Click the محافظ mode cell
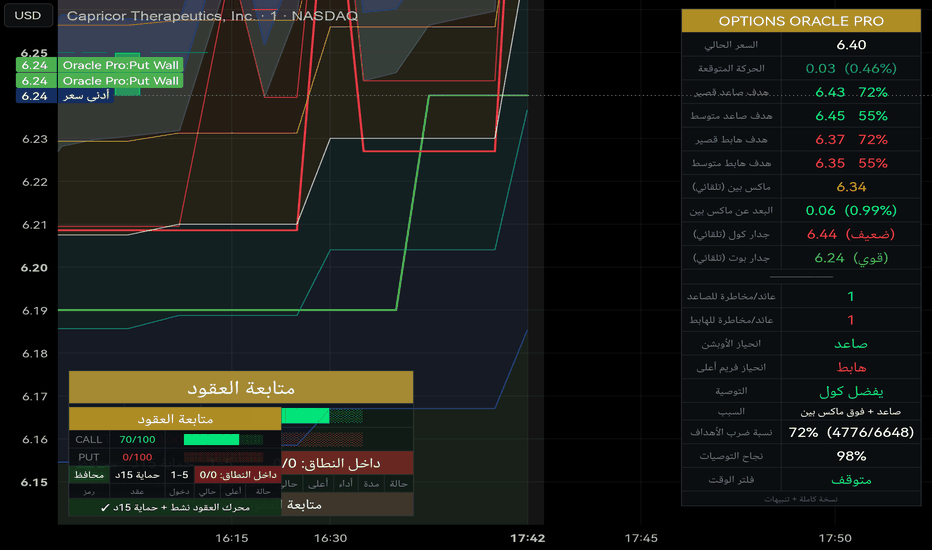Viewport: 932px width, 550px height. pos(89,474)
